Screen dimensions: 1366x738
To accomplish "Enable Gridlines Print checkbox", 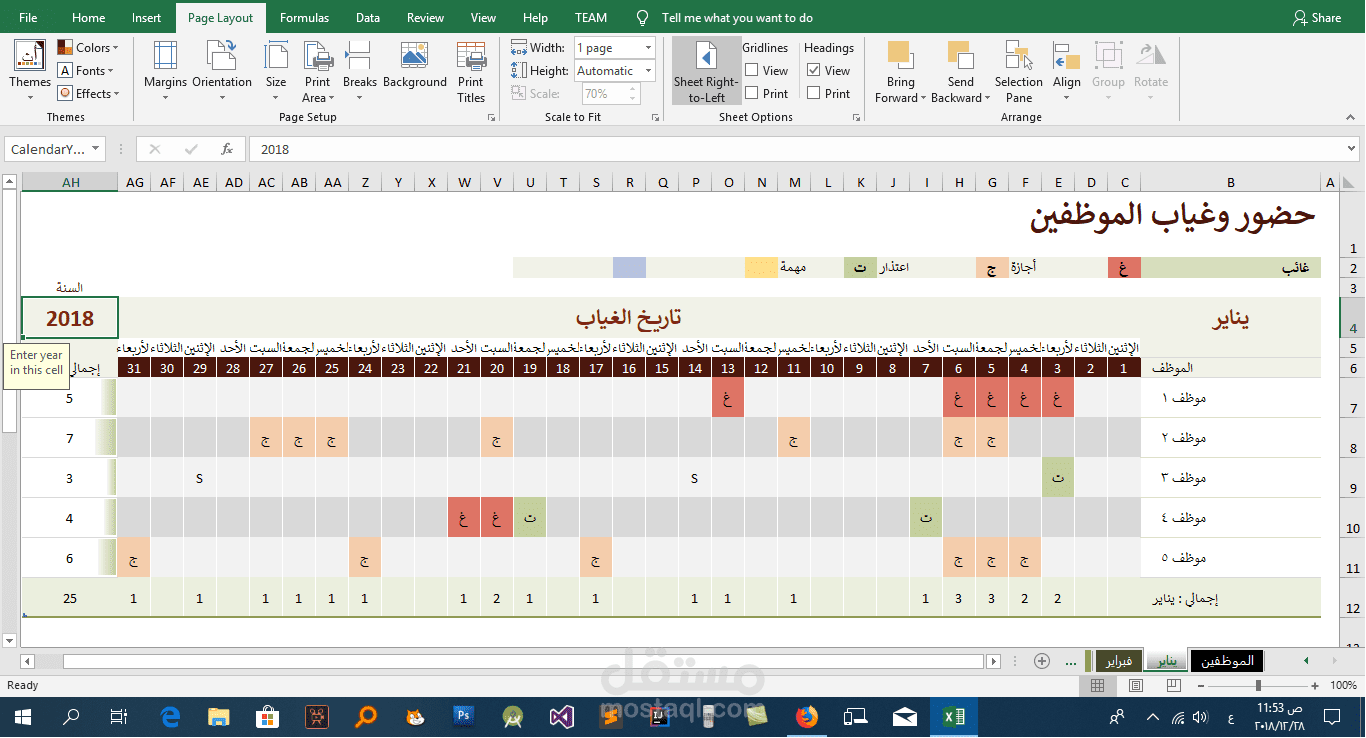I will click(x=750, y=94).
